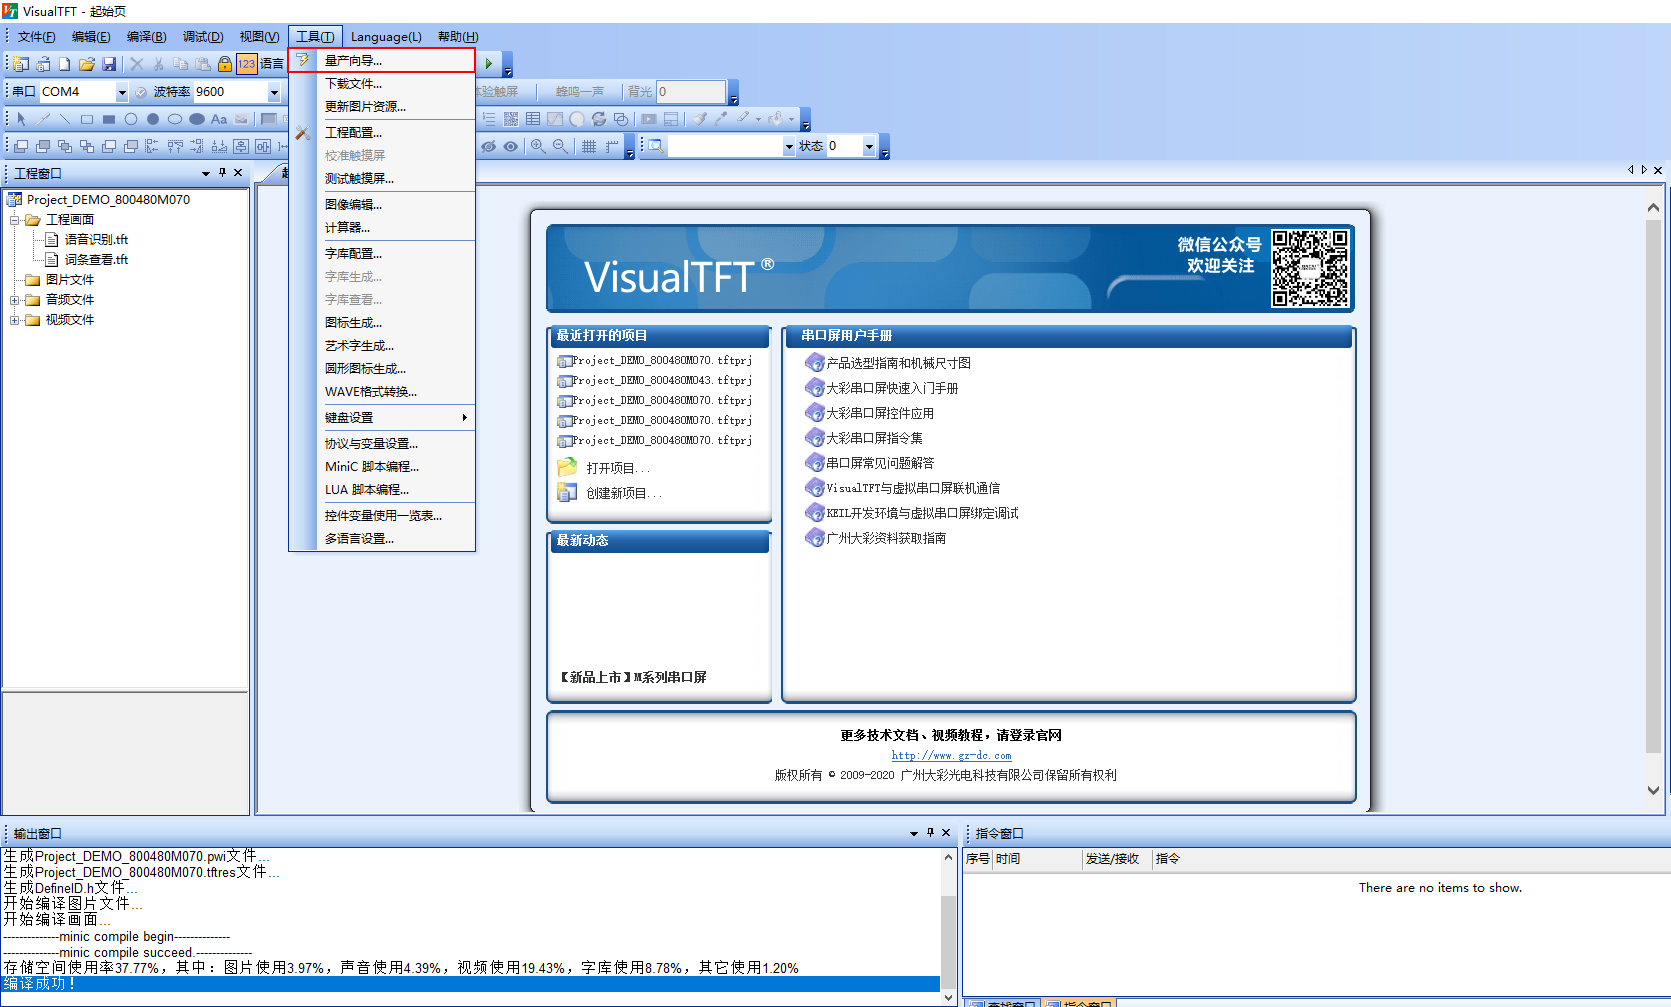This screenshot has width=1671, height=1007.
Task: Select the hollow ellipse drawing tool
Action: click(175, 119)
